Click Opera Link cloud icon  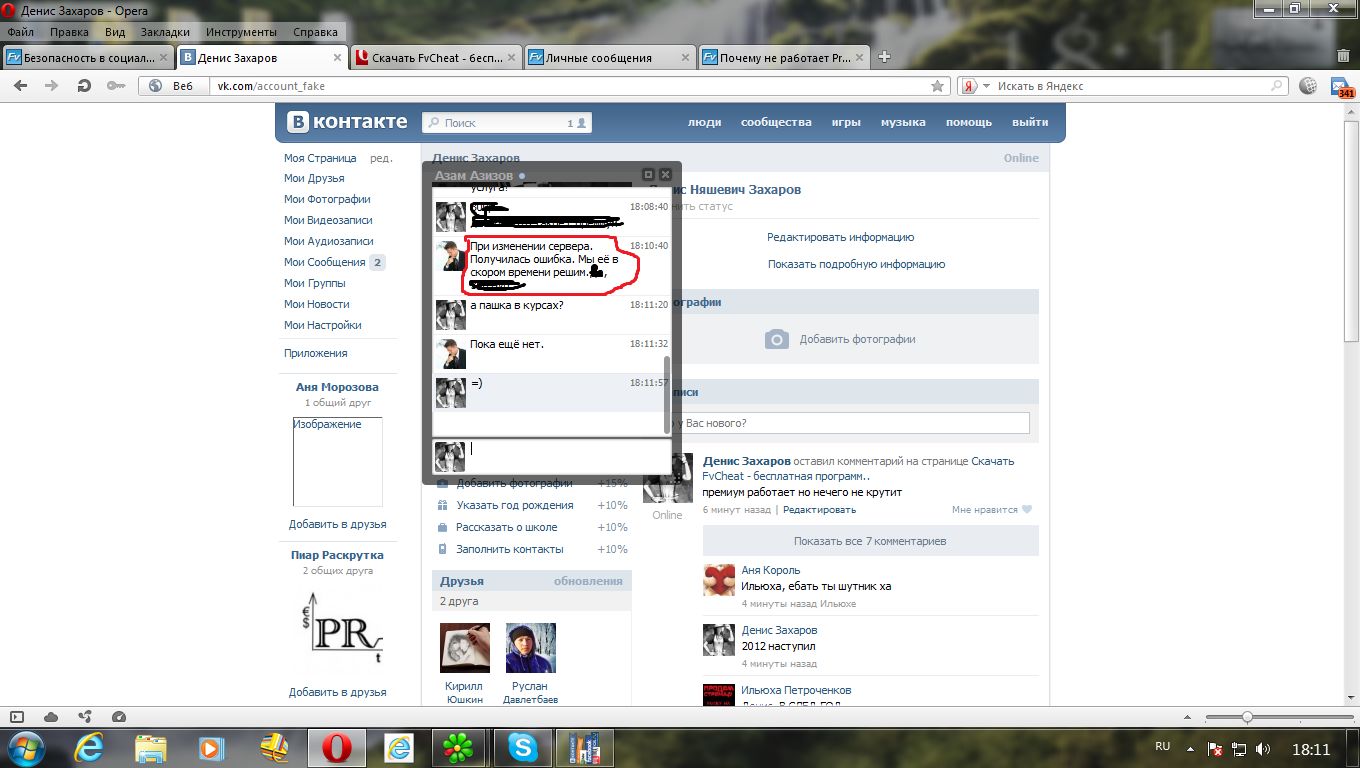click(x=51, y=717)
